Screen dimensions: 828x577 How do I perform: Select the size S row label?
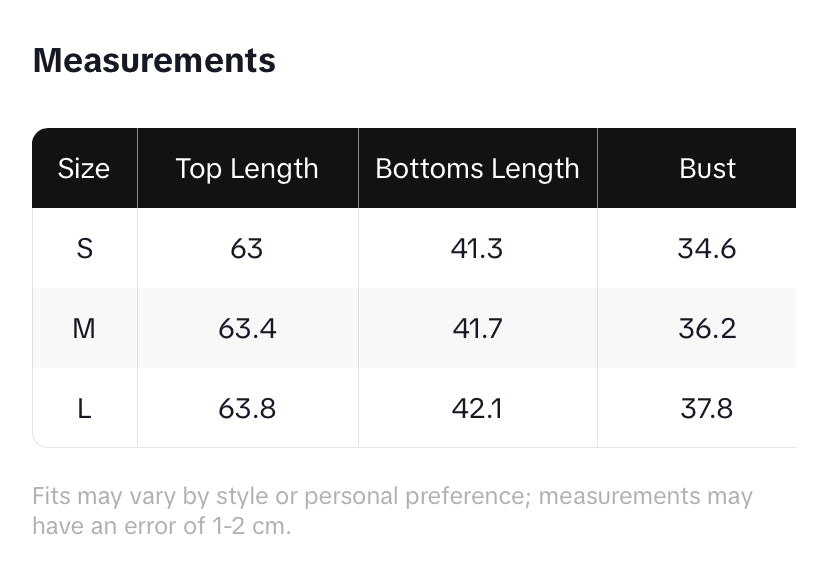(x=84, y=248)
